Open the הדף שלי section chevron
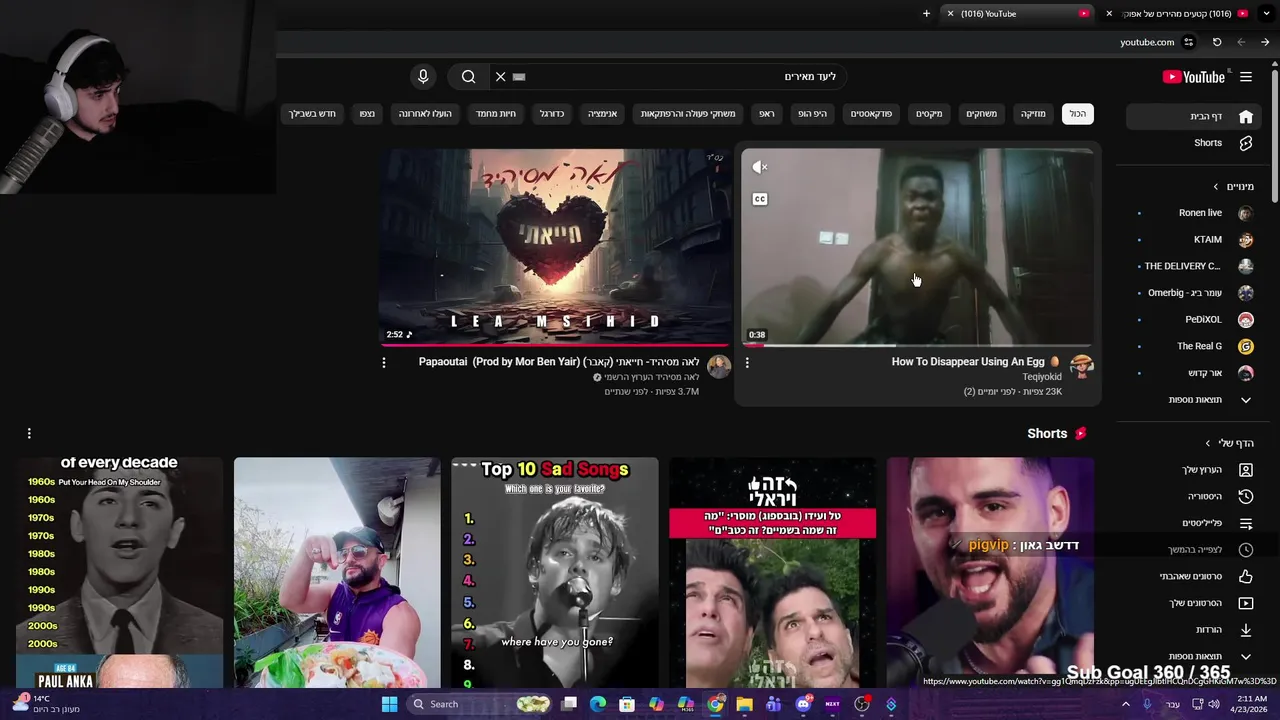 (1208, 443)
